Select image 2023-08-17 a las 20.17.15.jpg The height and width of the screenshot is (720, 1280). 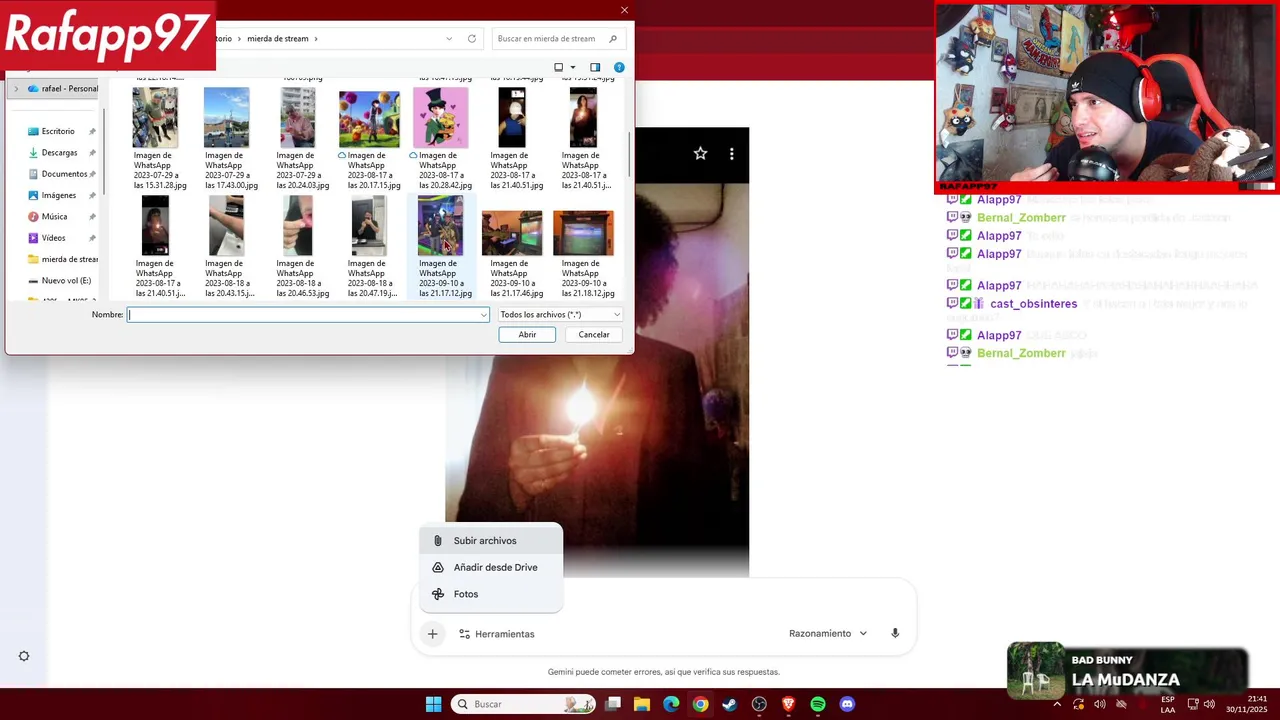click(369, 138)
